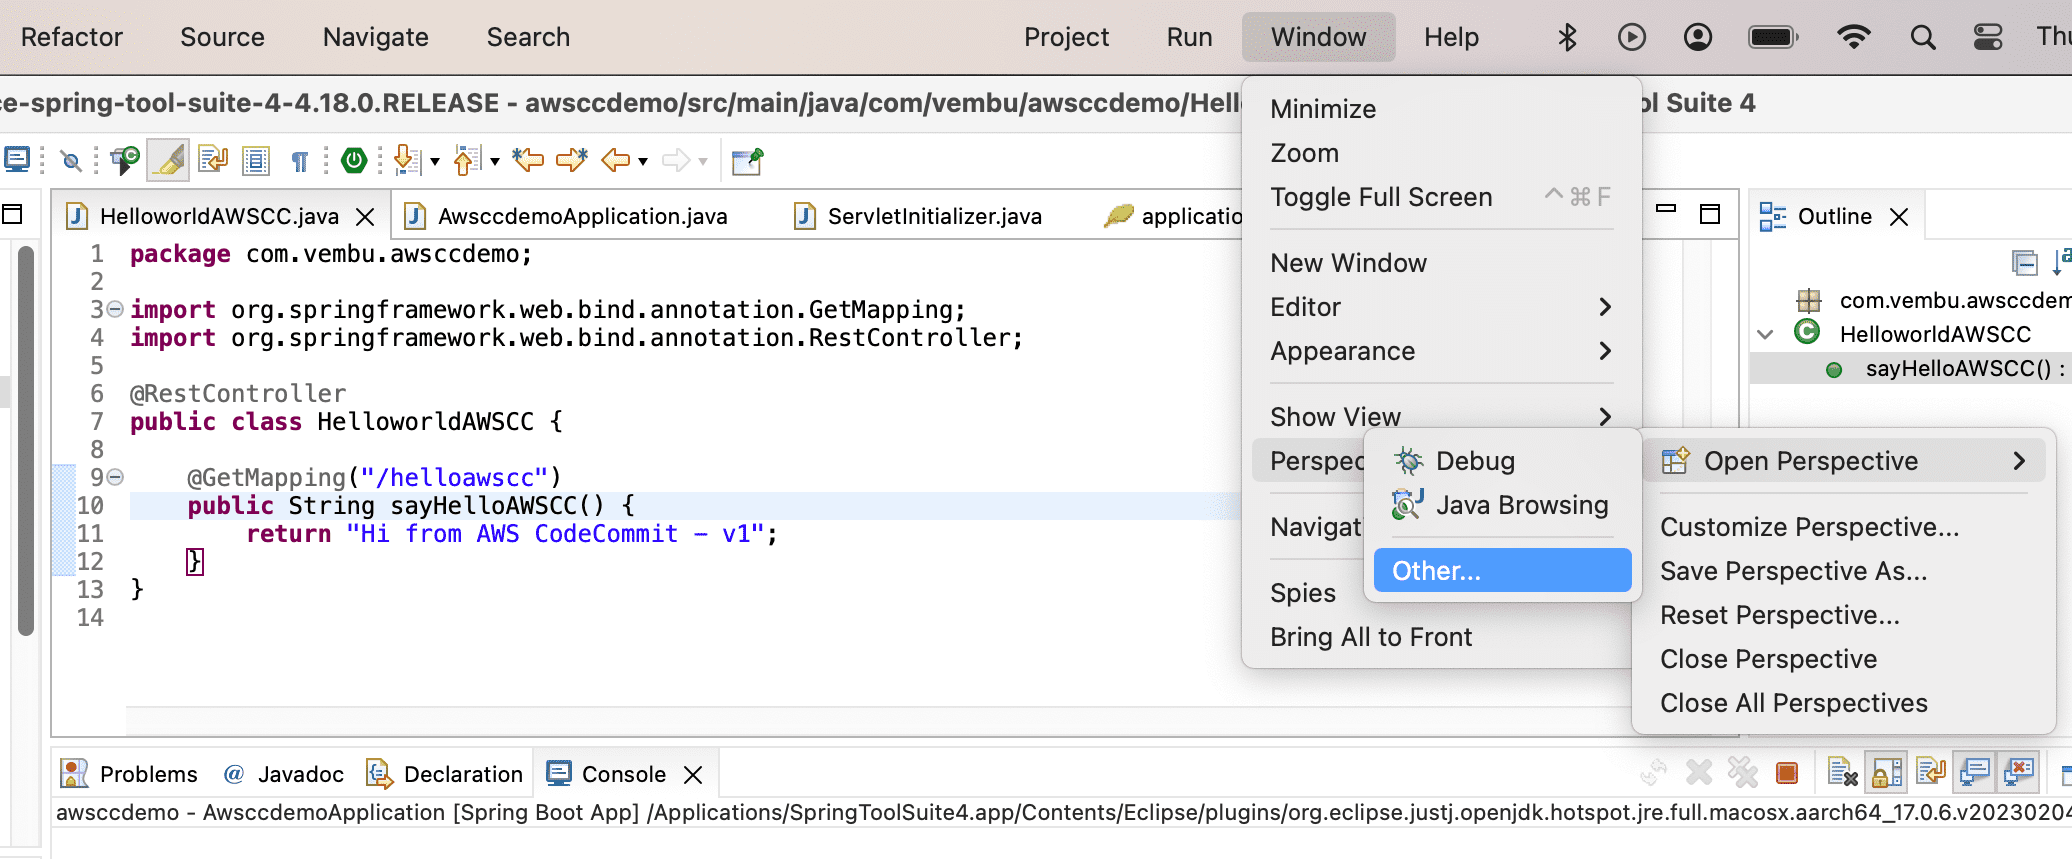Screen dimensions: 2072x859
Task: Click the red Terminate button in Console
Action: click(x=1787, y=773)
